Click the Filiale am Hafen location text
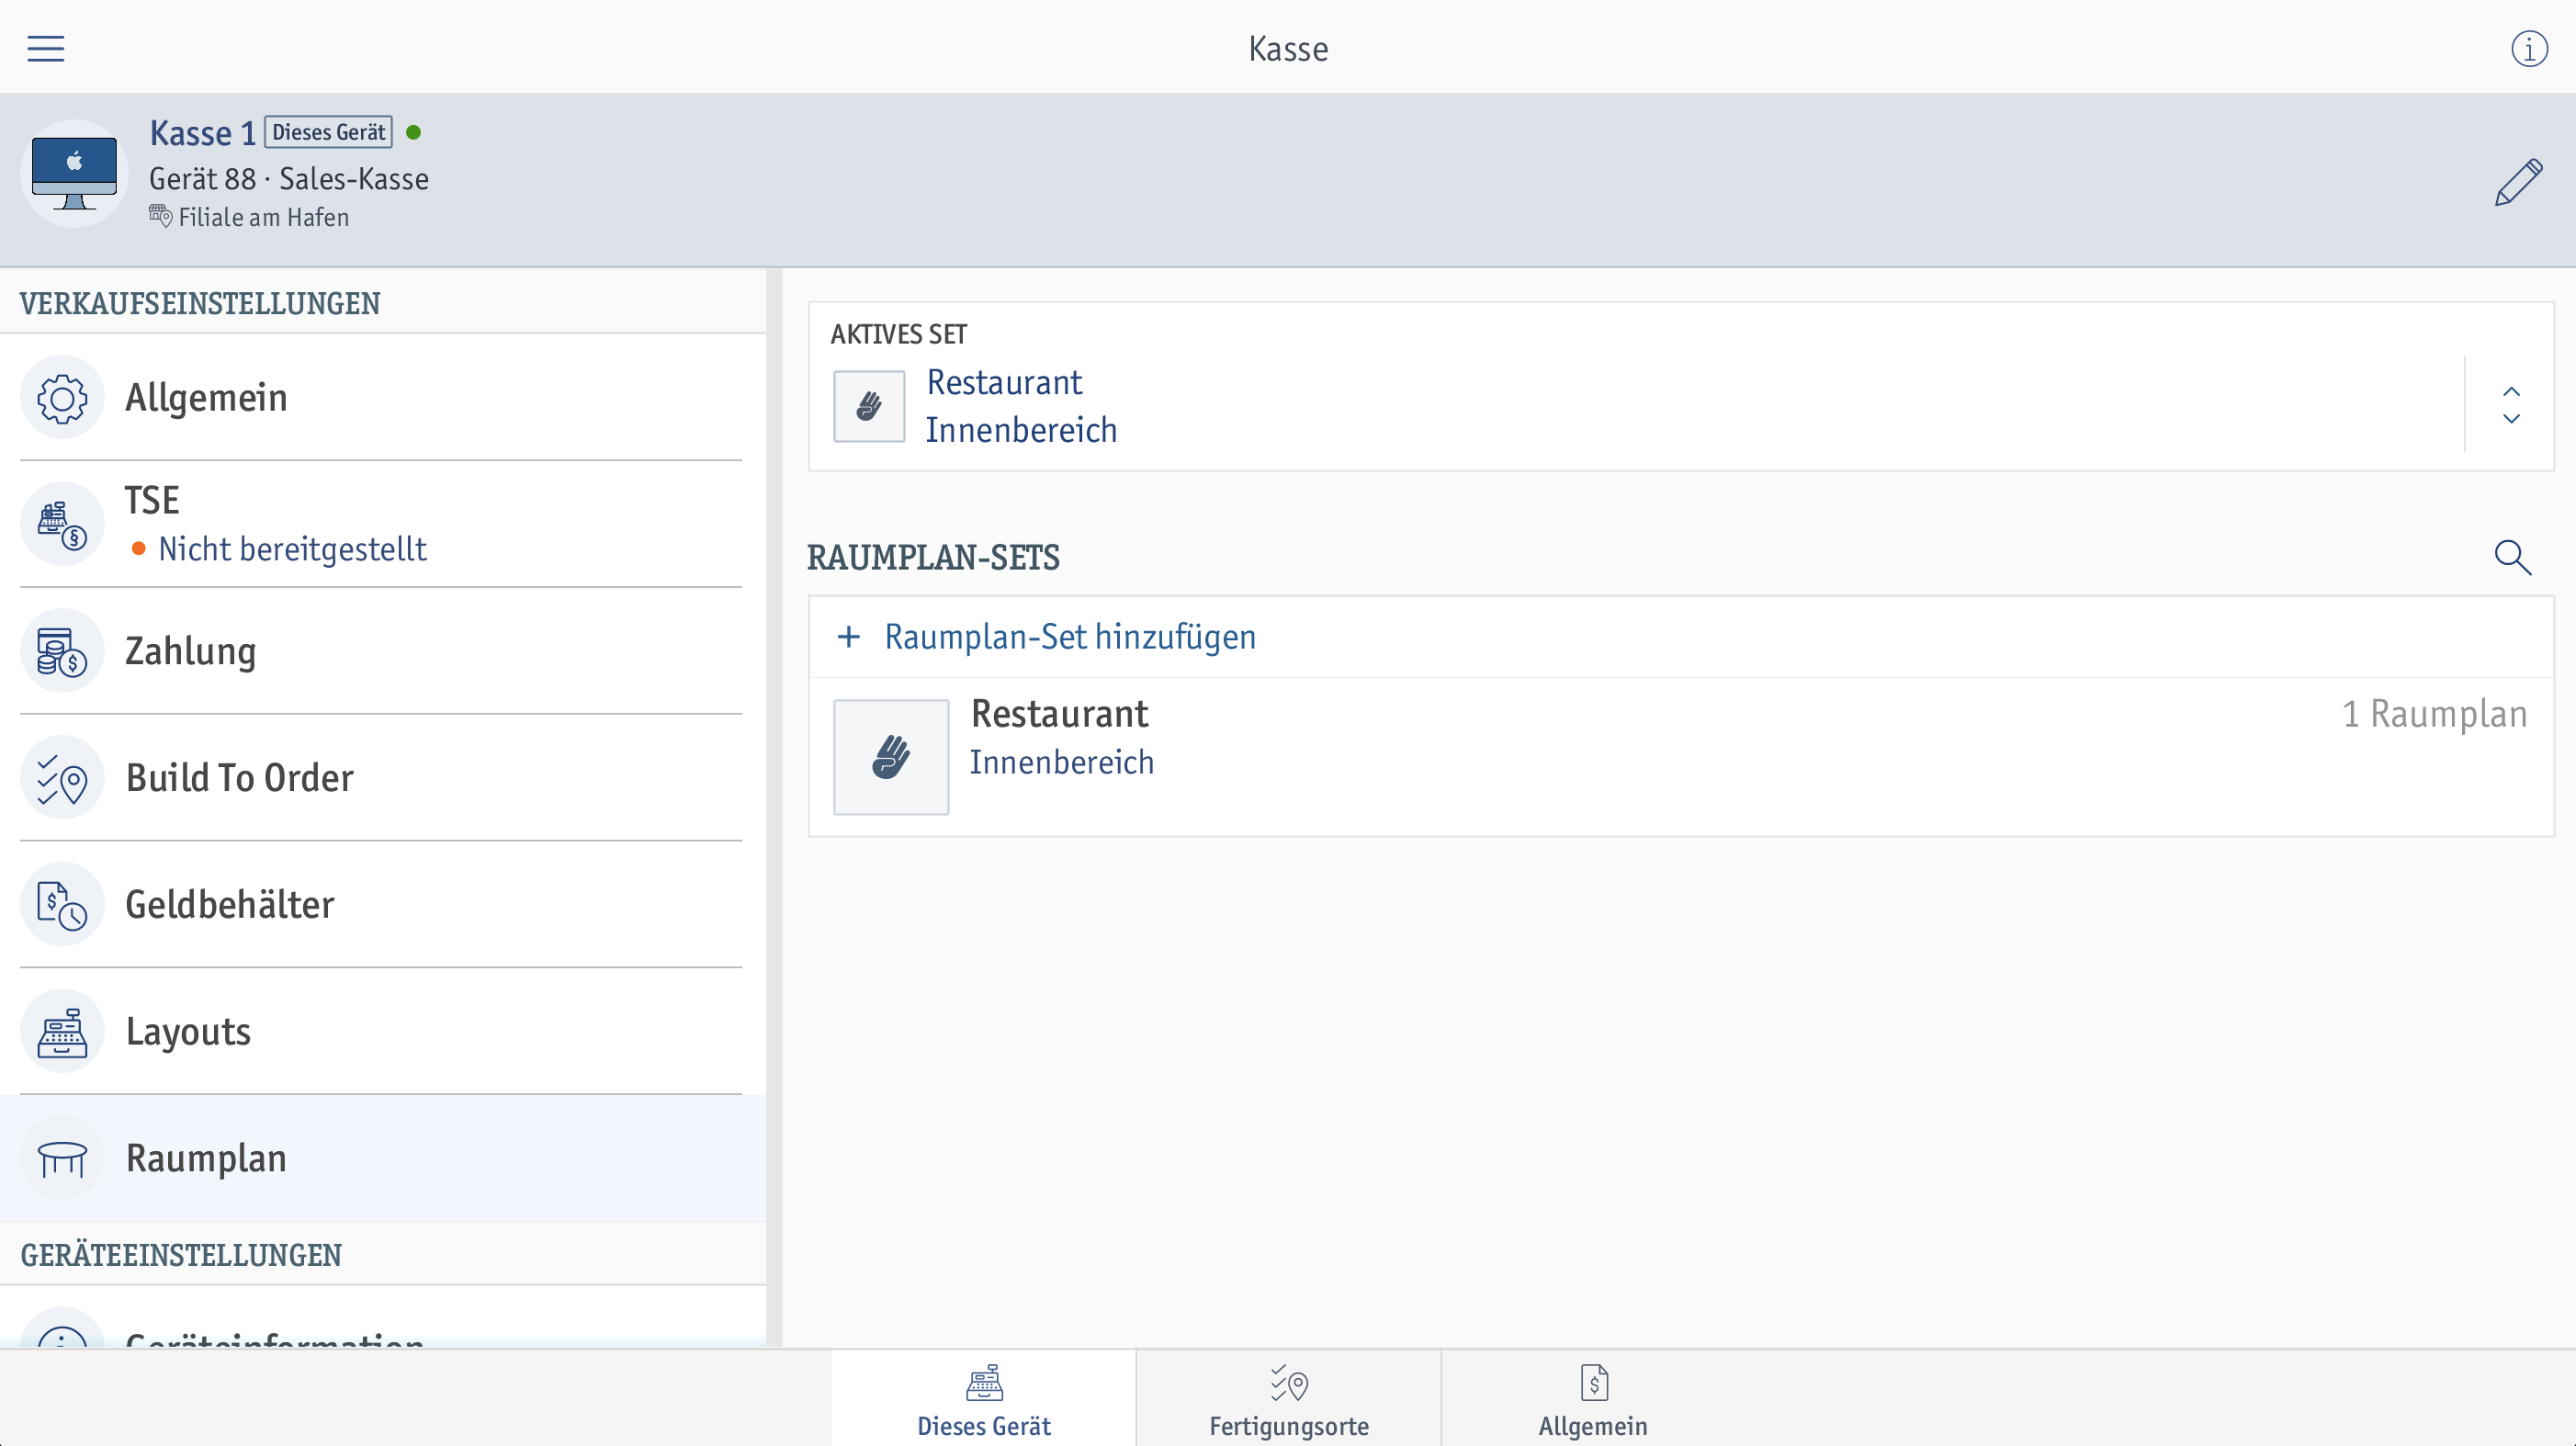This screenshot has width=2576, height=1446. 264,217
